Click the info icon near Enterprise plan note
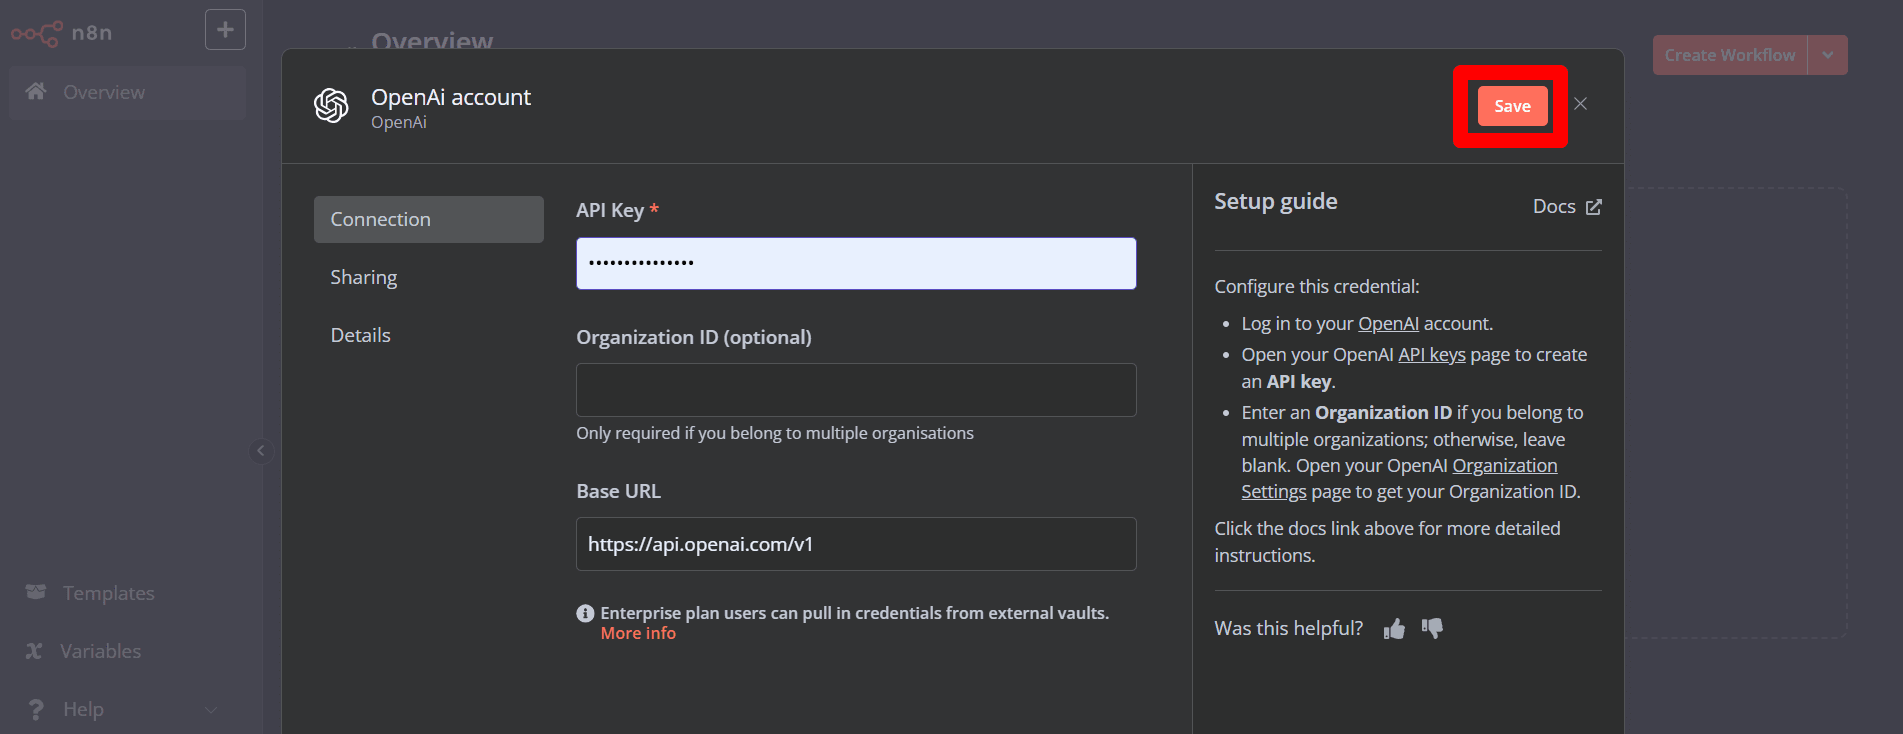The height and width of the screenshot is (734, 1903). (x=585, y=613)
